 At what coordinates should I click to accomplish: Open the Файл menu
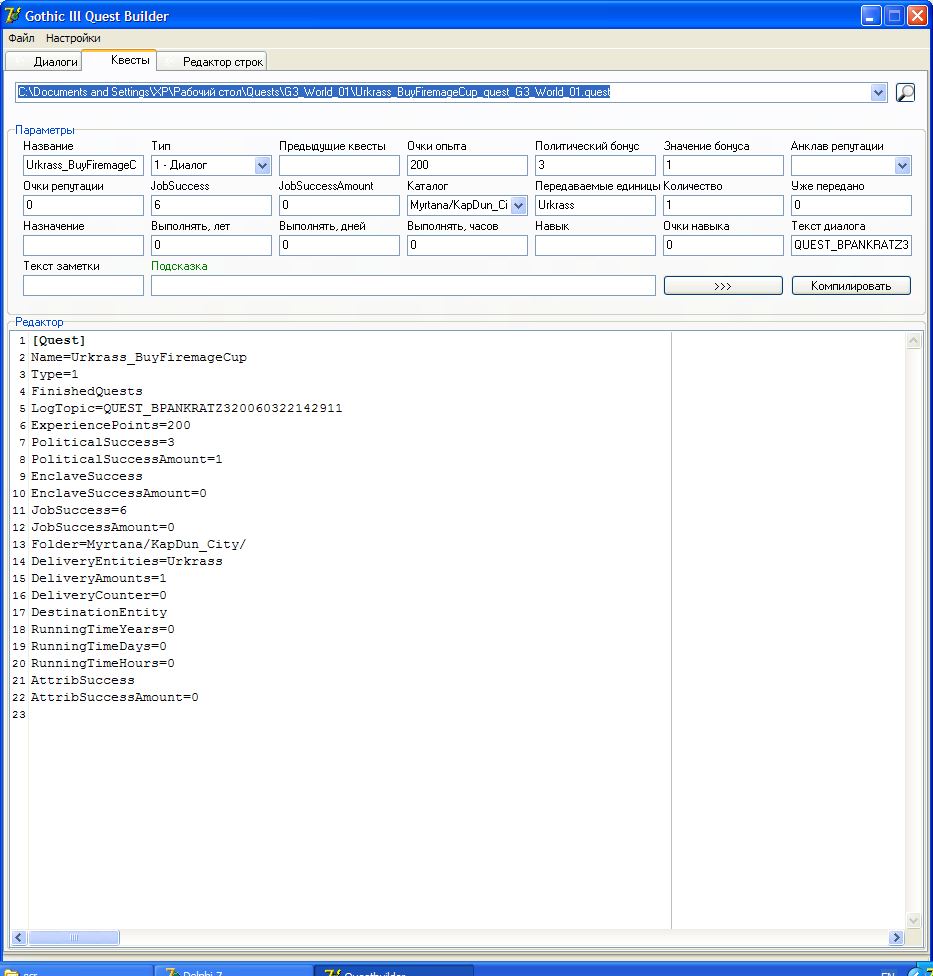point(21,38)
